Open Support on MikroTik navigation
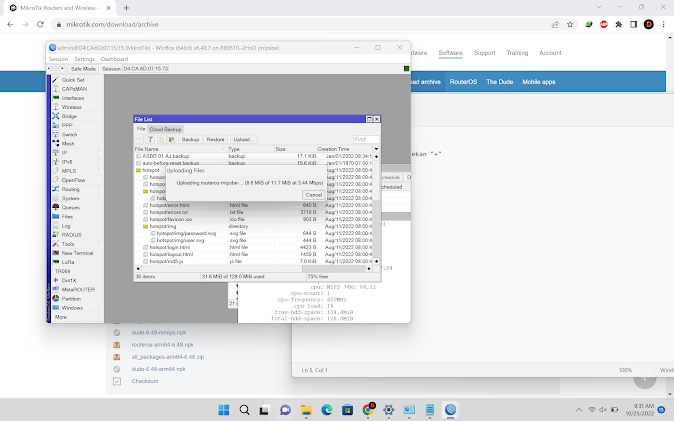Viewport: 674px width, 421px height. tap(484, 52)
